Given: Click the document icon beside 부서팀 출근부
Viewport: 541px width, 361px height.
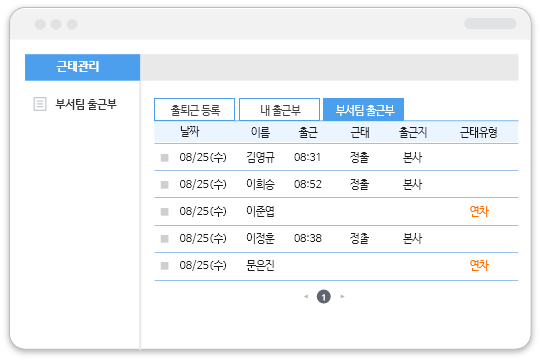Looking at the screenshot, I should (40, 104).
